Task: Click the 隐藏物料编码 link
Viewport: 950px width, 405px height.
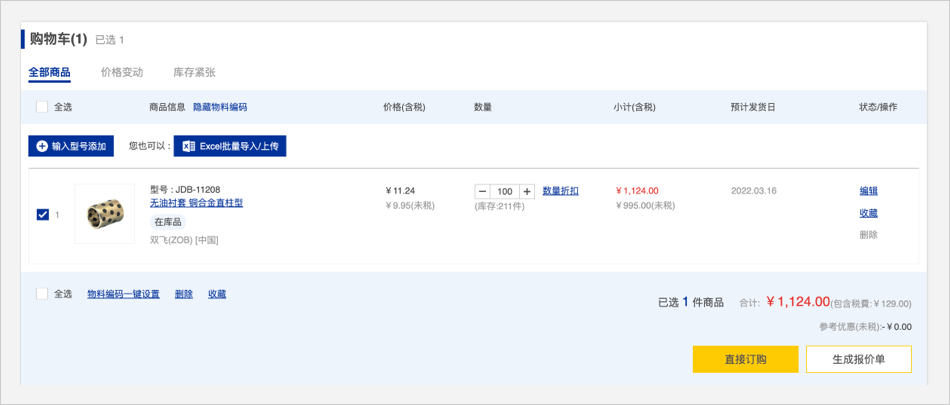Action: pyautogui.click(x=220, y=107)
